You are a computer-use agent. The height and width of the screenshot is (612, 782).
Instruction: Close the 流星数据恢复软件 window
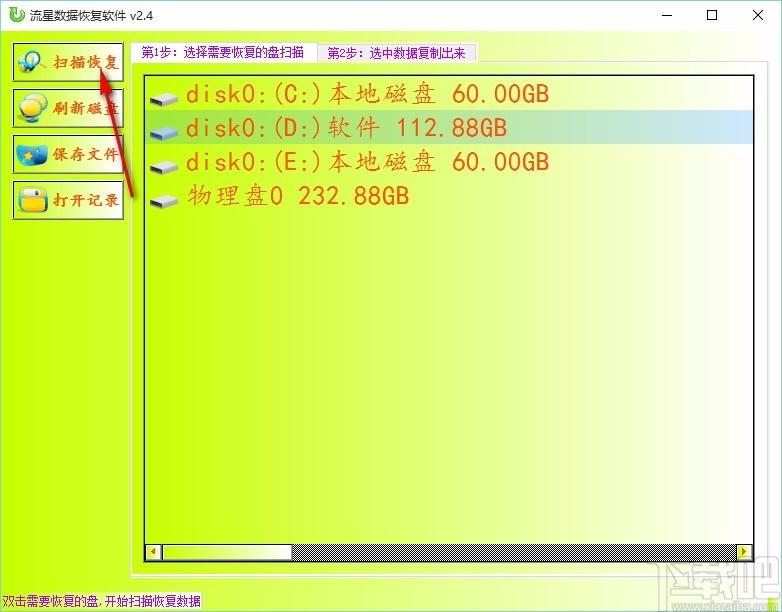(758, 15)
